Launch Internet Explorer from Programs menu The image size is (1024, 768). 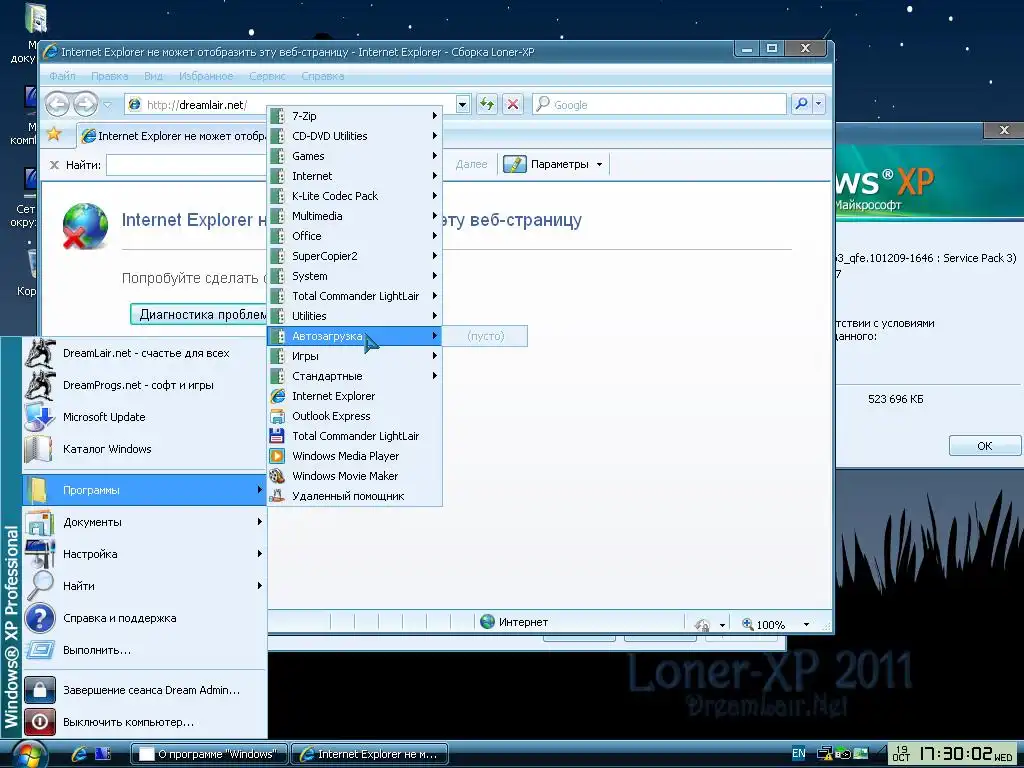click(x=355, y=396)
